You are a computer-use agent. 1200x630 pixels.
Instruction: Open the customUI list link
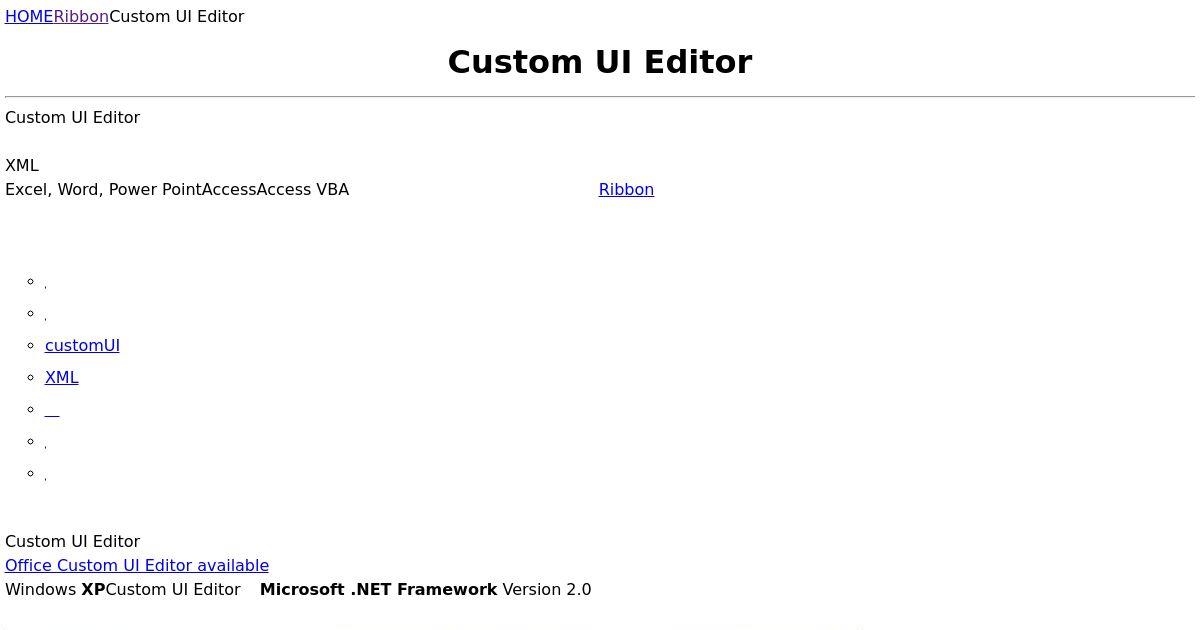pos(82,345)
